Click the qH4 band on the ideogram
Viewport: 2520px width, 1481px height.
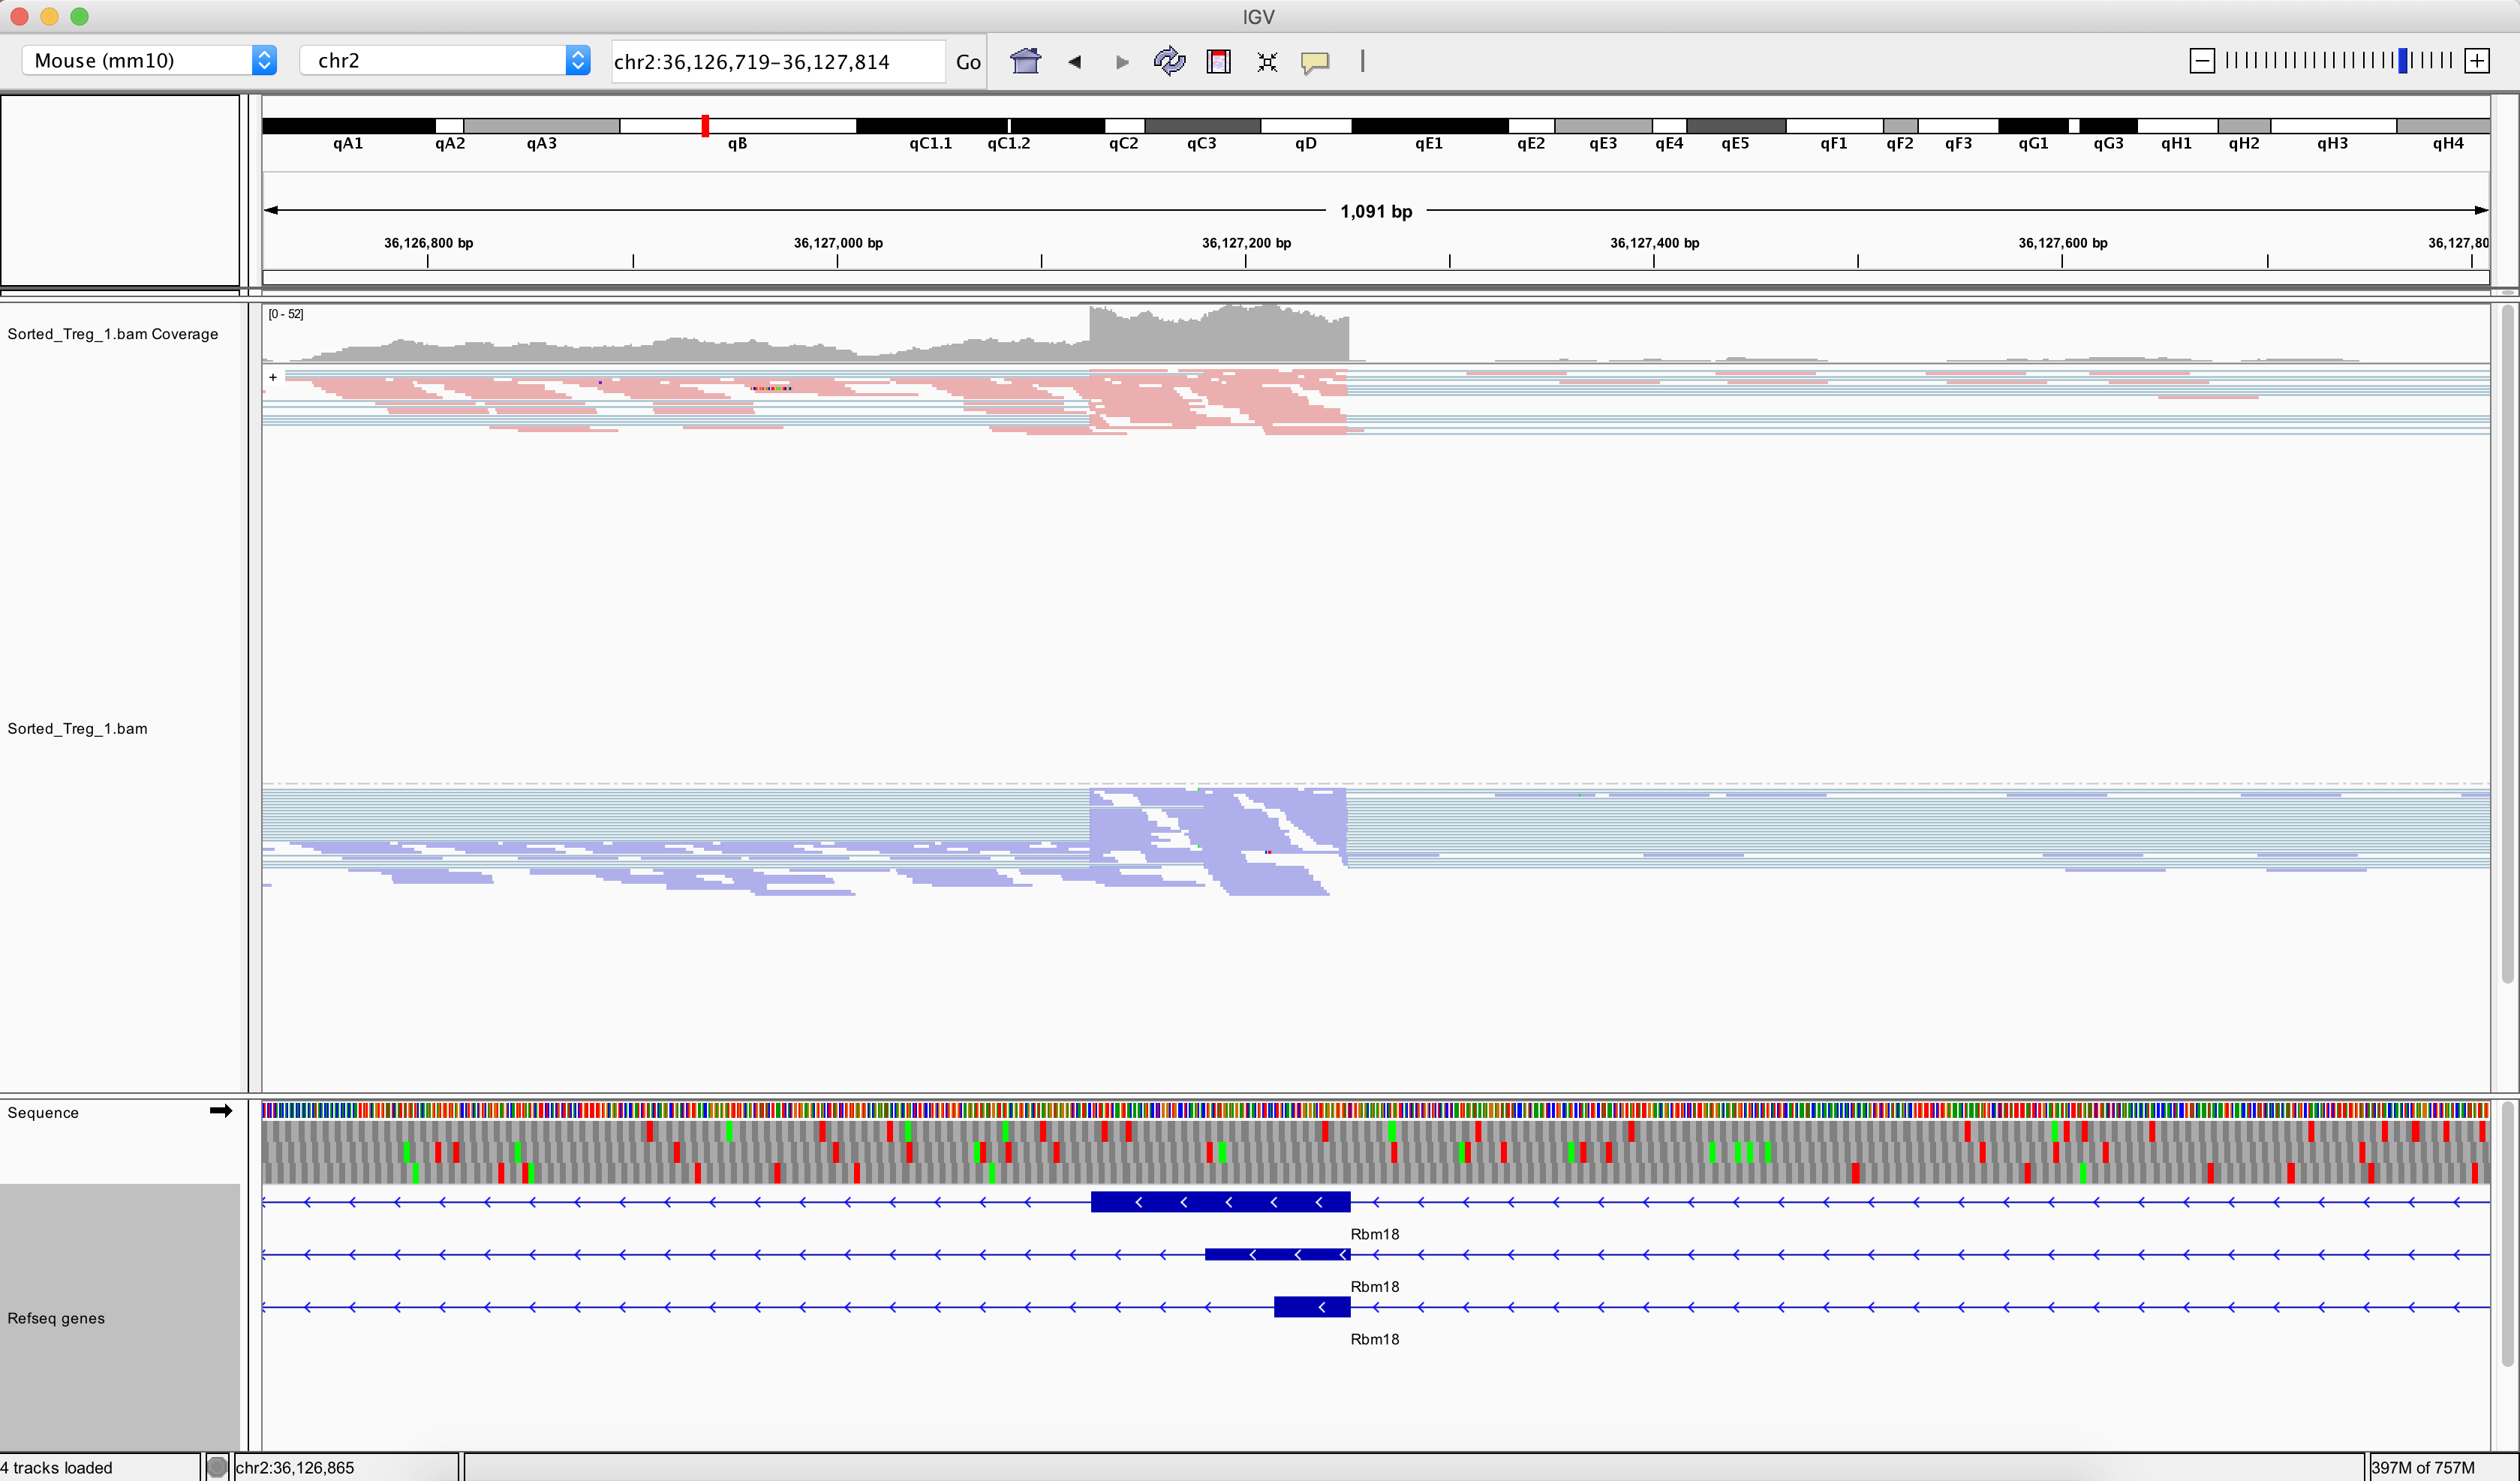(x=2443, y=126)
